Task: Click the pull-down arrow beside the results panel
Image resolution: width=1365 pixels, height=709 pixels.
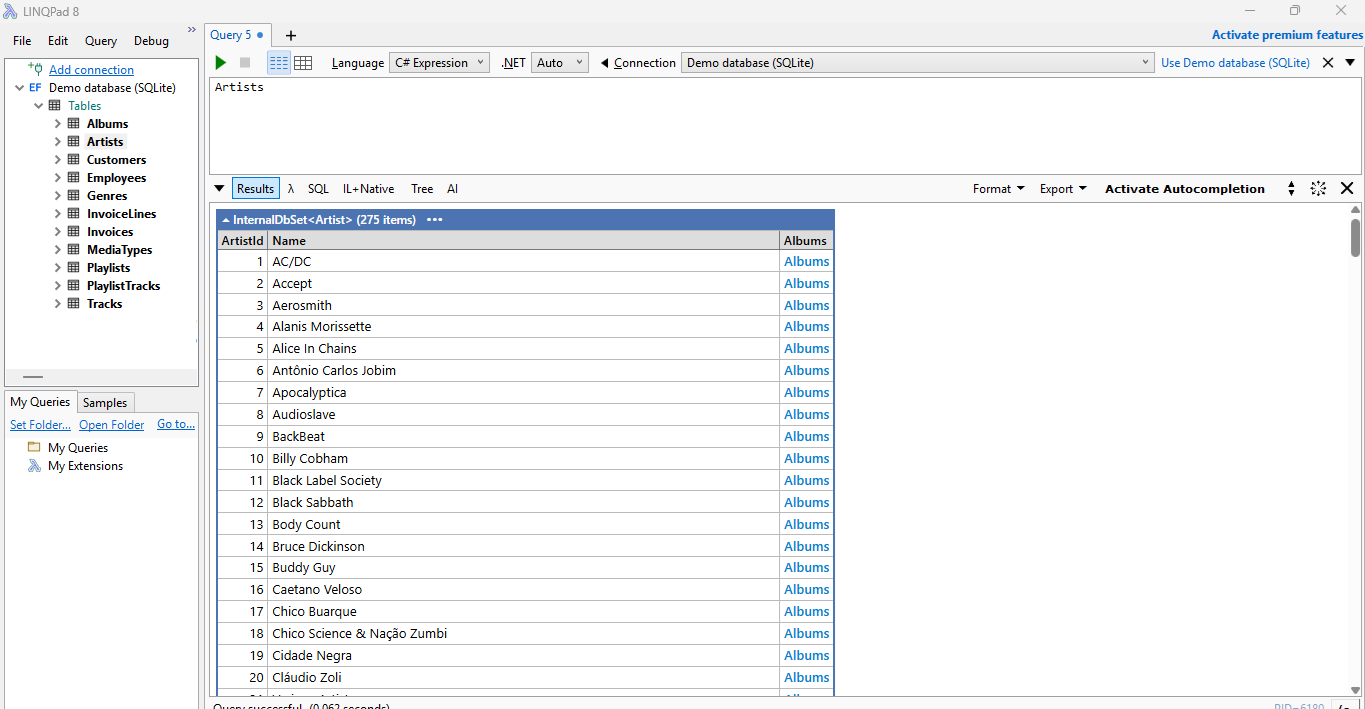Action: pos(218,188)
